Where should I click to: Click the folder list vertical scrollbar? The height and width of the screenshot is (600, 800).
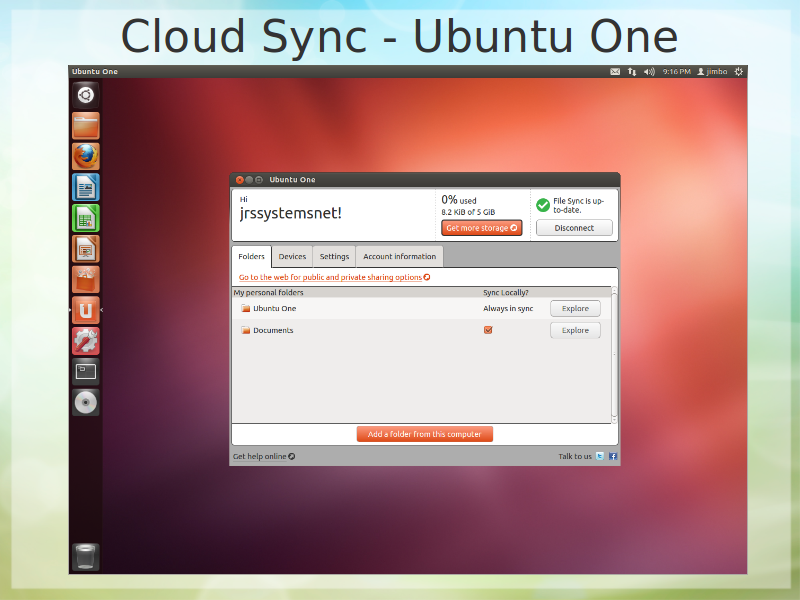point(614,355)
